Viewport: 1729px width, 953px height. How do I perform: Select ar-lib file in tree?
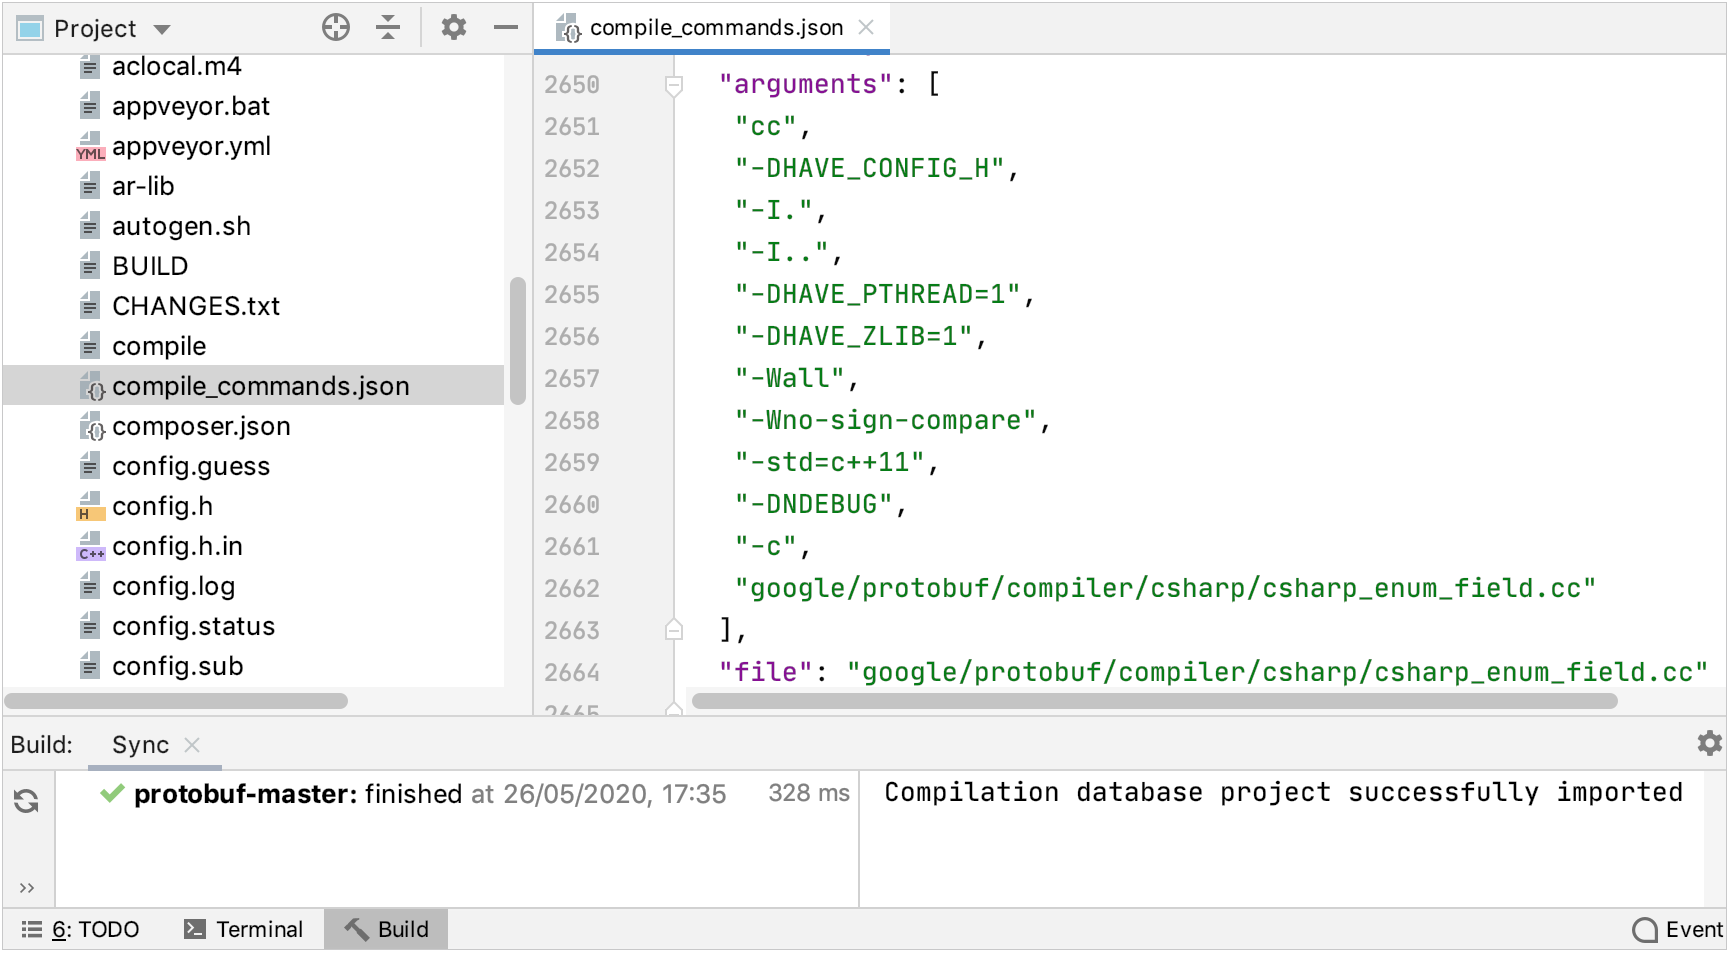tap(143, 186)
